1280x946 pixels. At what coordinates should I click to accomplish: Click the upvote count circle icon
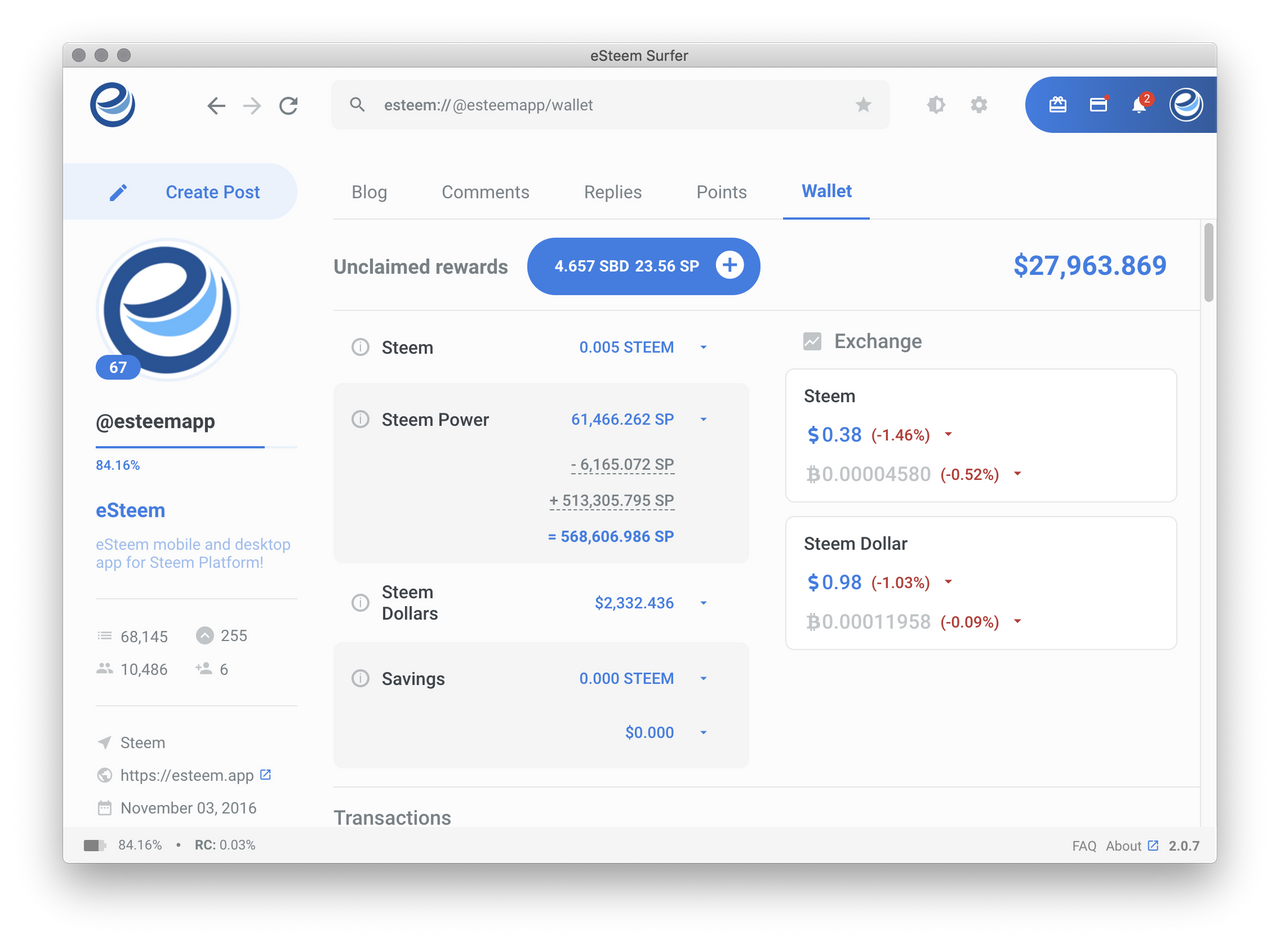click(x=204, y=635)
